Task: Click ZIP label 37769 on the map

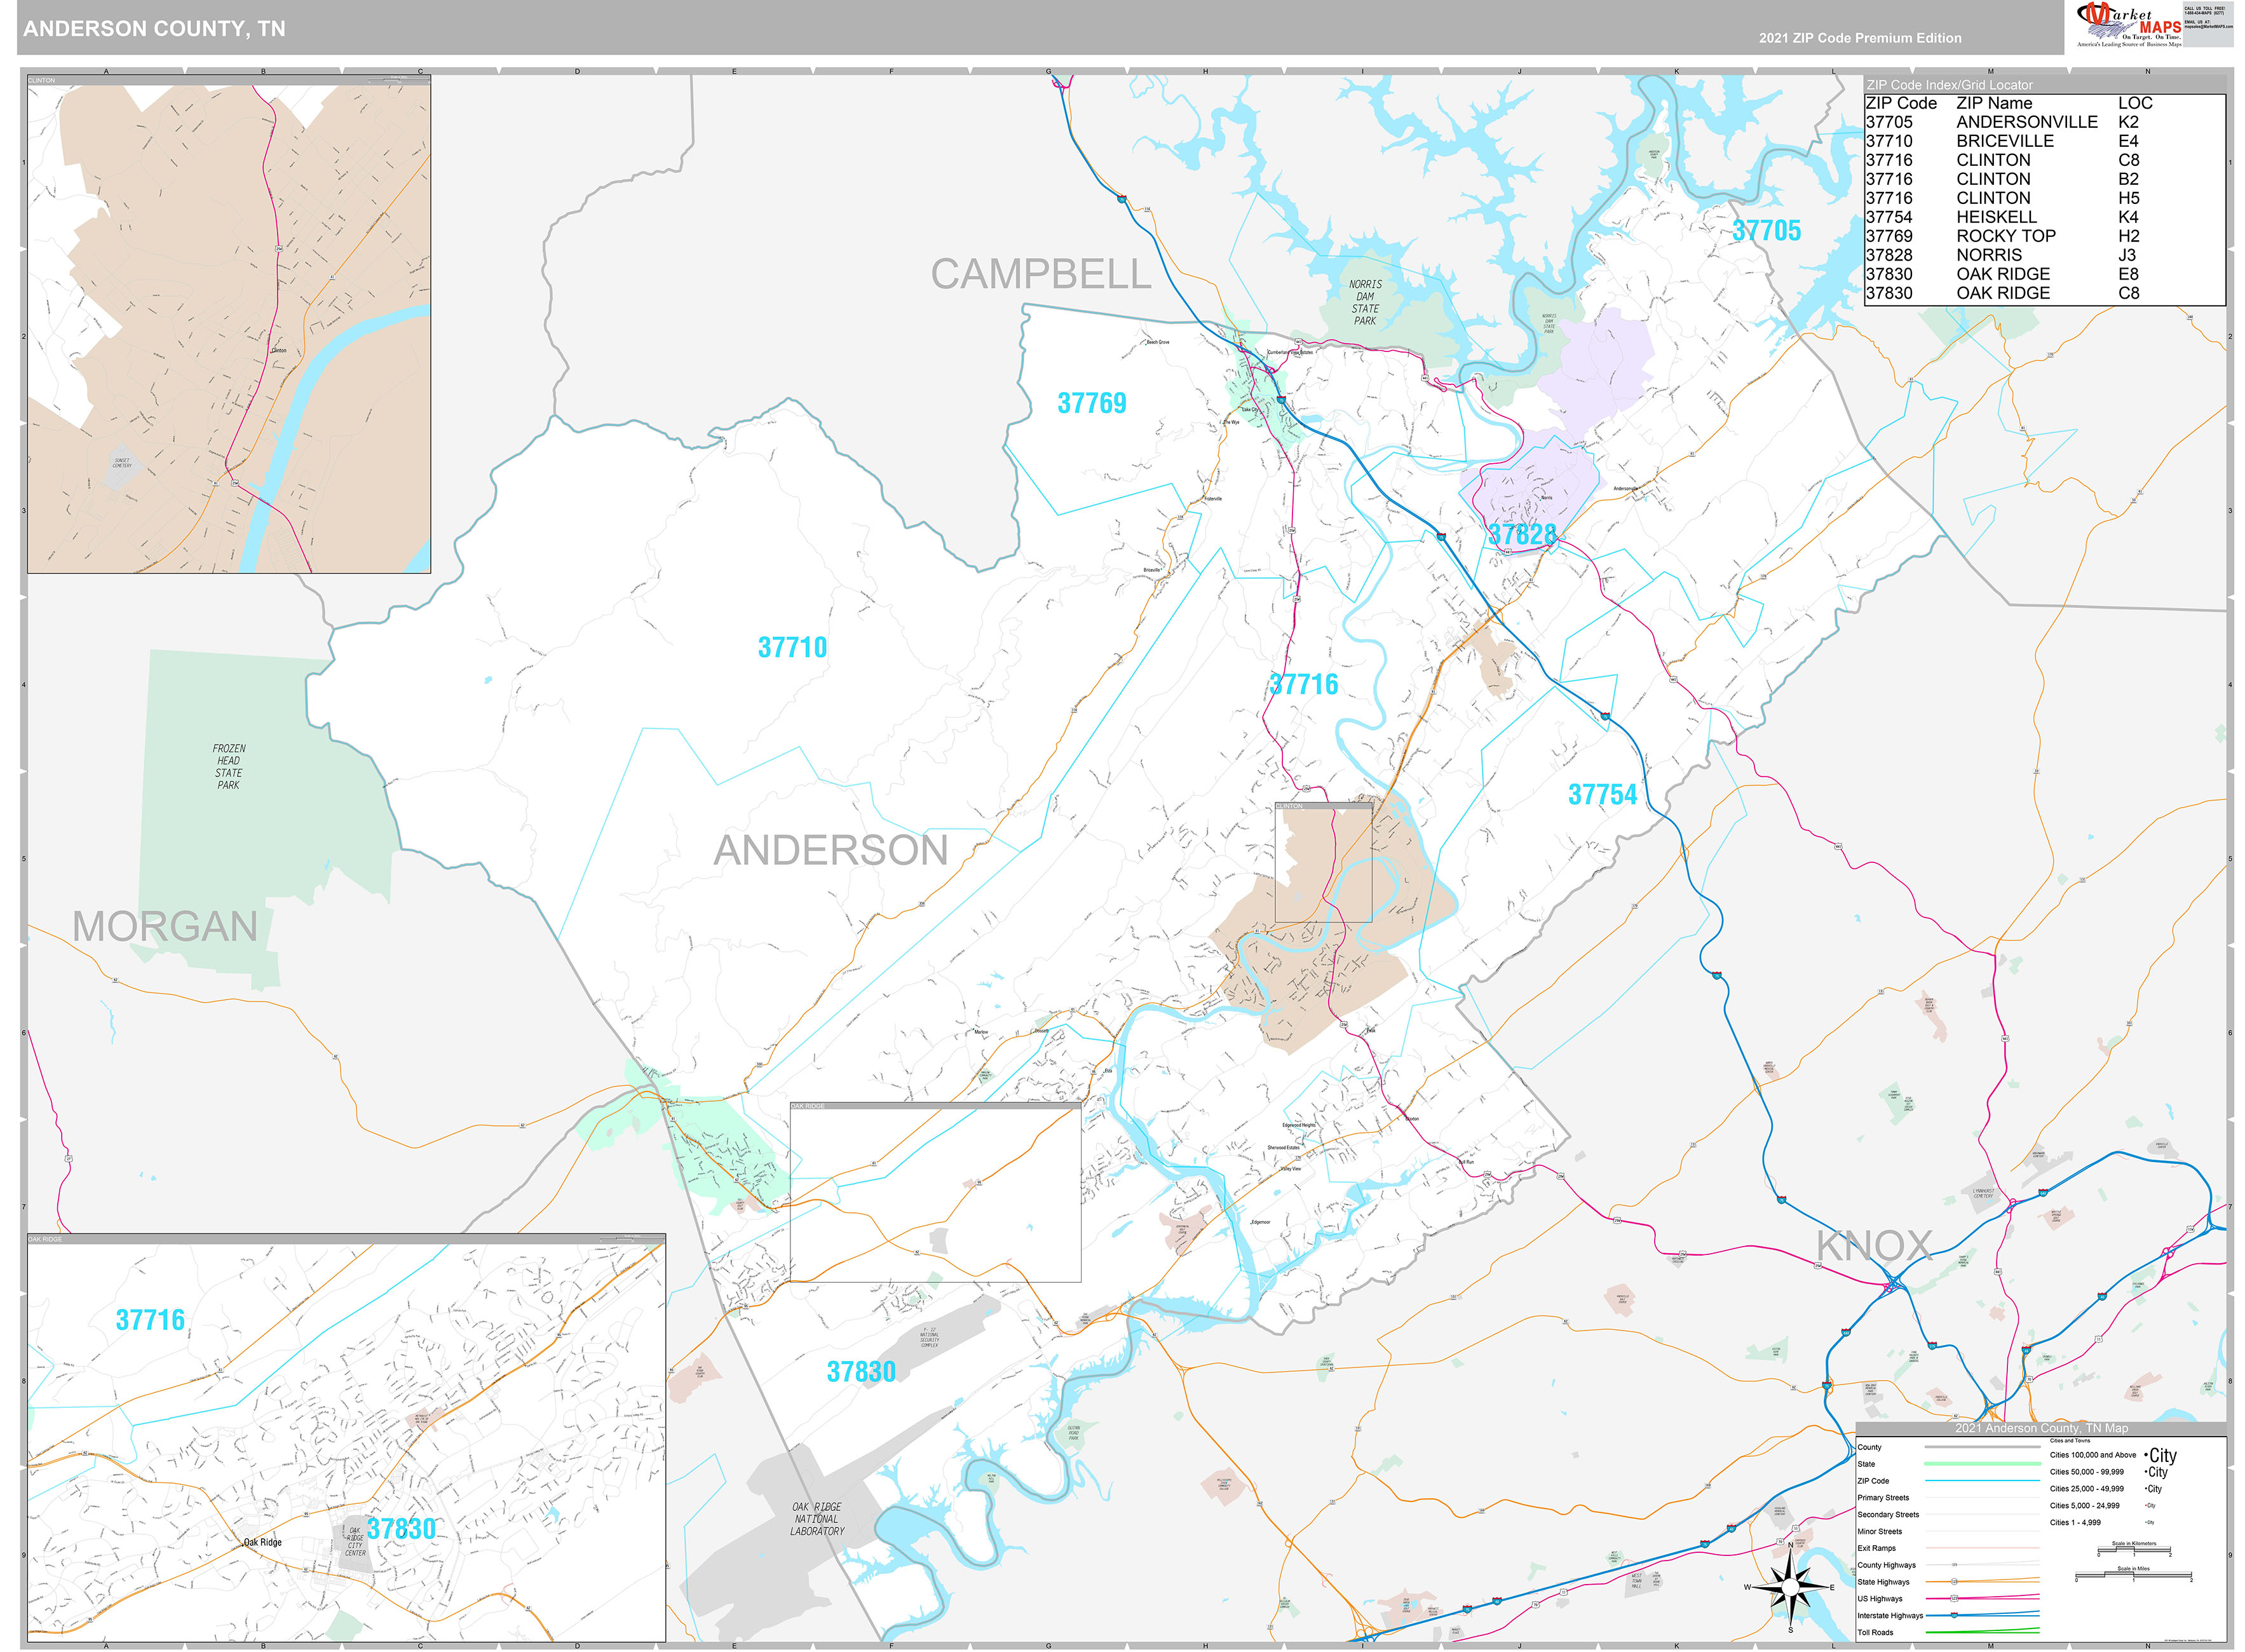Action: coord(1092,403)
